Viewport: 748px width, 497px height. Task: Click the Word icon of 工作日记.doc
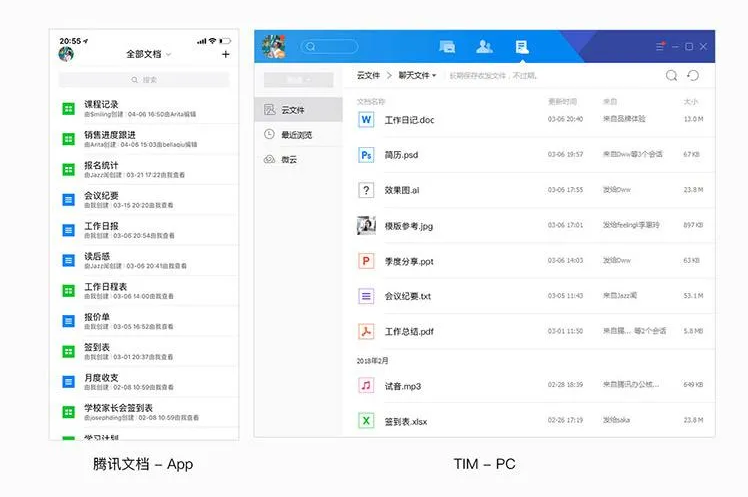(366, 119)
